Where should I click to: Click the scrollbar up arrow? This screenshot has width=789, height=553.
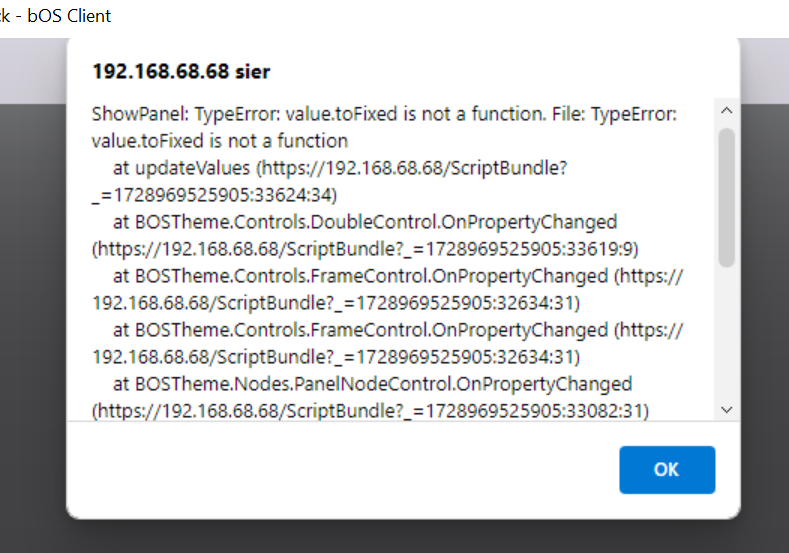(727, 110)
